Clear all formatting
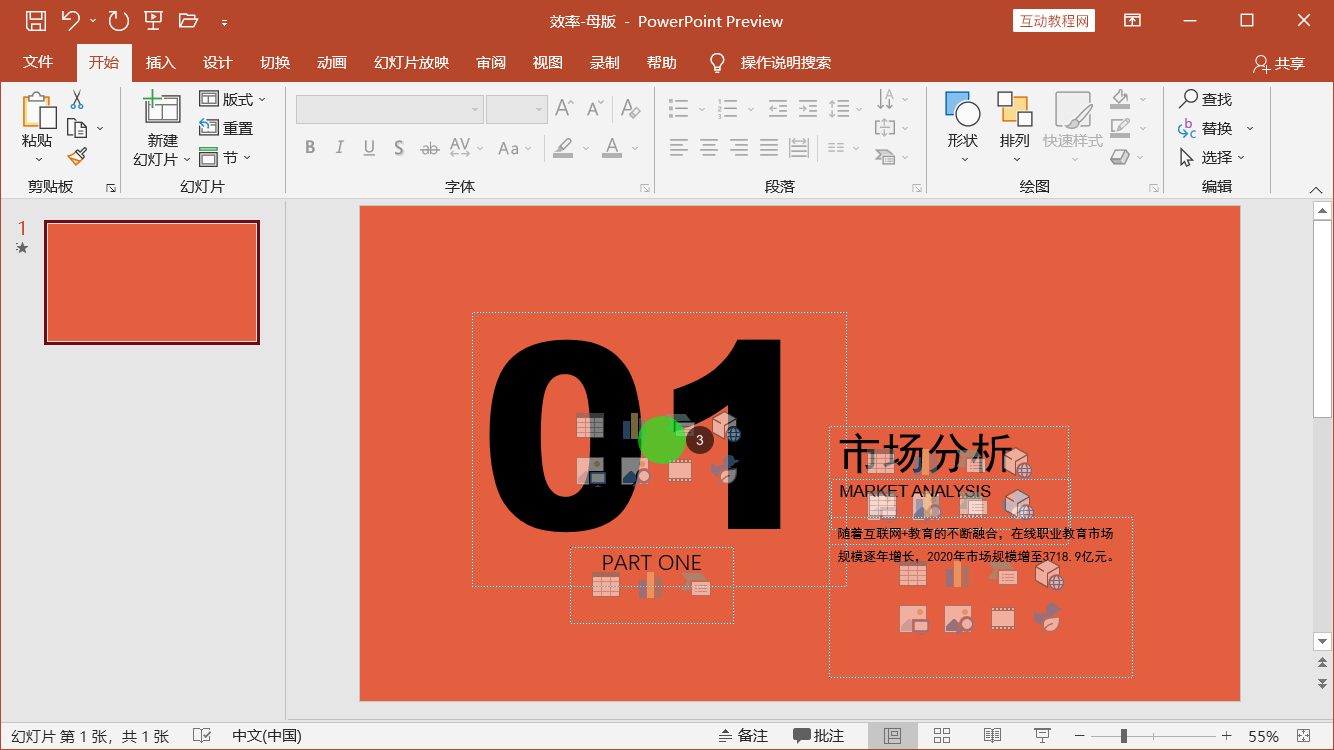Image resolution: width=1334 pixels, height=750 pixels. [629, 108]
